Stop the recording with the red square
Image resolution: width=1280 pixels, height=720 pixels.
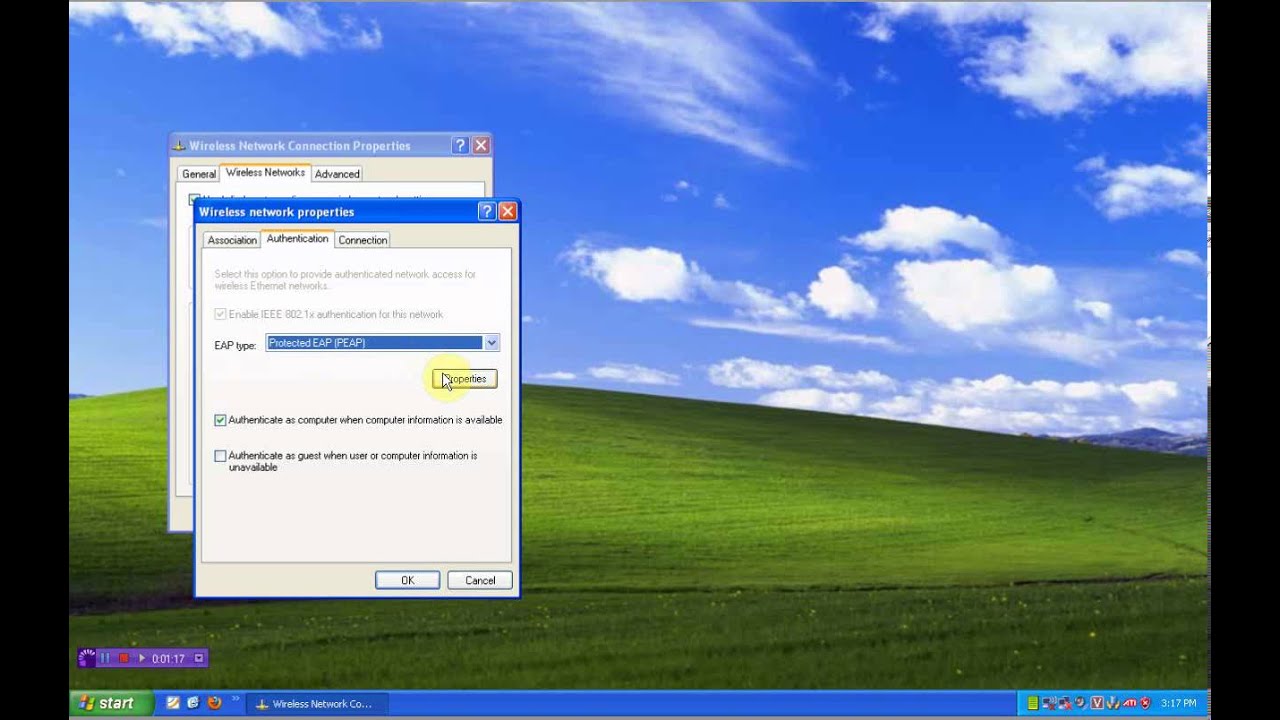[x=124, y=658]
